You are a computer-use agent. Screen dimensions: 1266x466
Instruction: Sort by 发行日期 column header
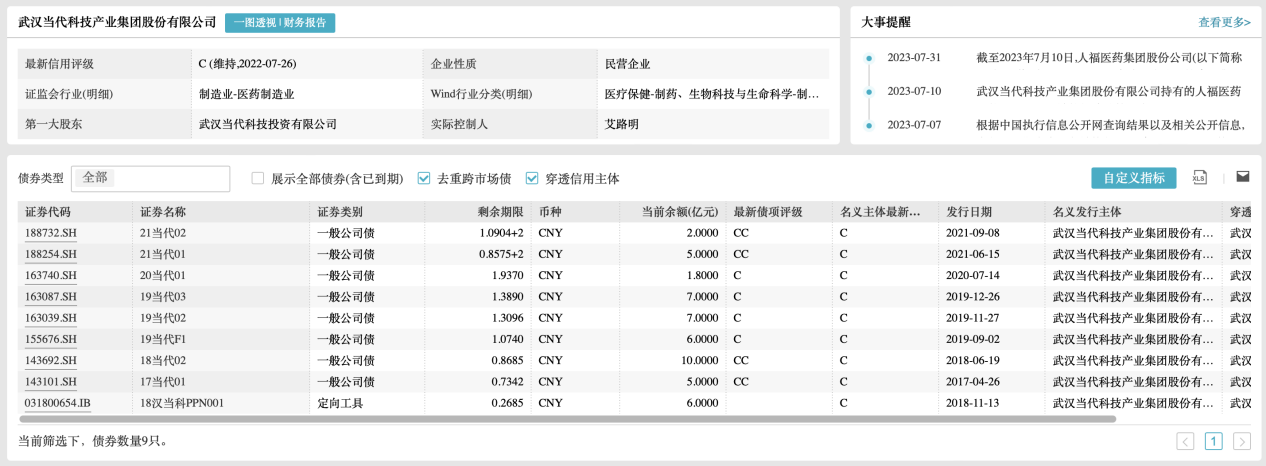pos(969,212)
